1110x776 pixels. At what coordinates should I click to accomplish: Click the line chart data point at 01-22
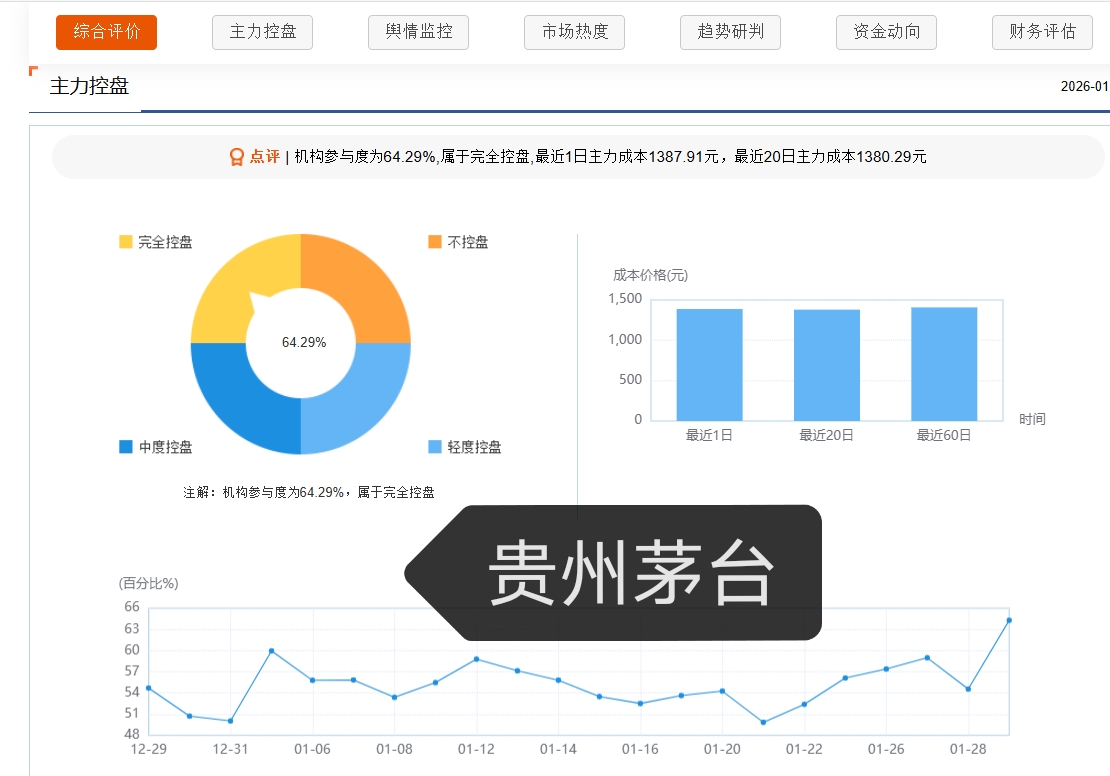[804, 704]
